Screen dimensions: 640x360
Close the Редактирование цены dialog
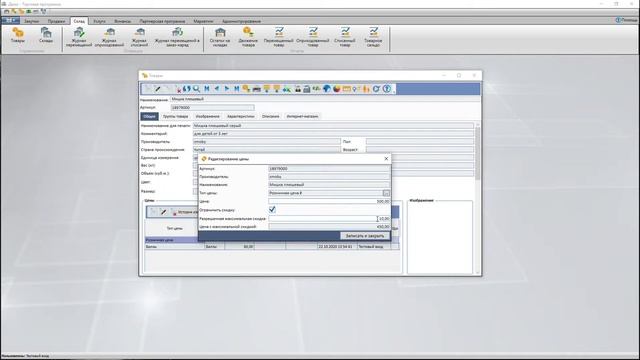point(386,159)
